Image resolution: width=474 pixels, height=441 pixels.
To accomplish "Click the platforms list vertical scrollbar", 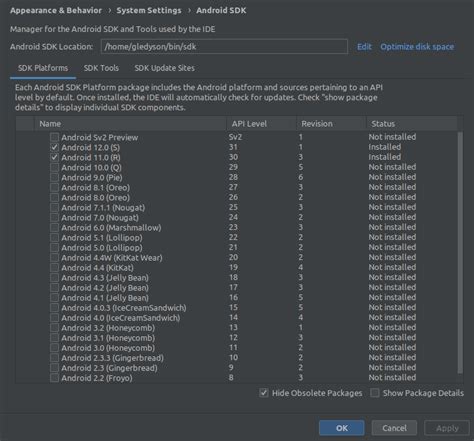I will click(x=460, y=252).
